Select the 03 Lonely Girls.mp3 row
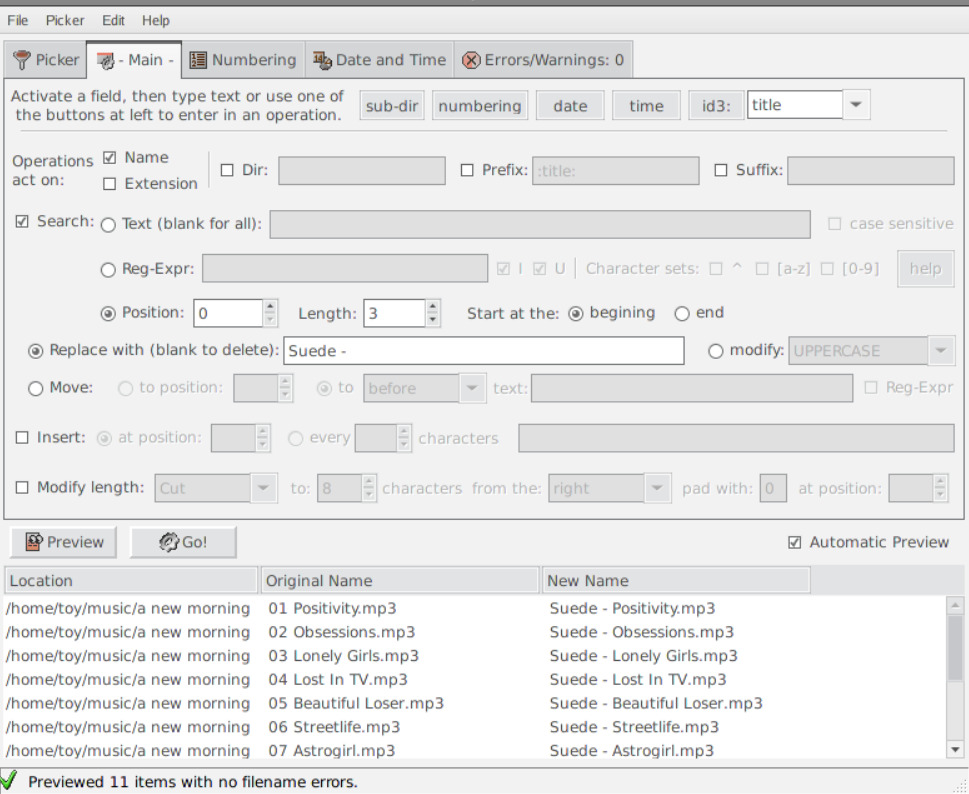Viewport: 969px width, 794px height. pos(475,656)
